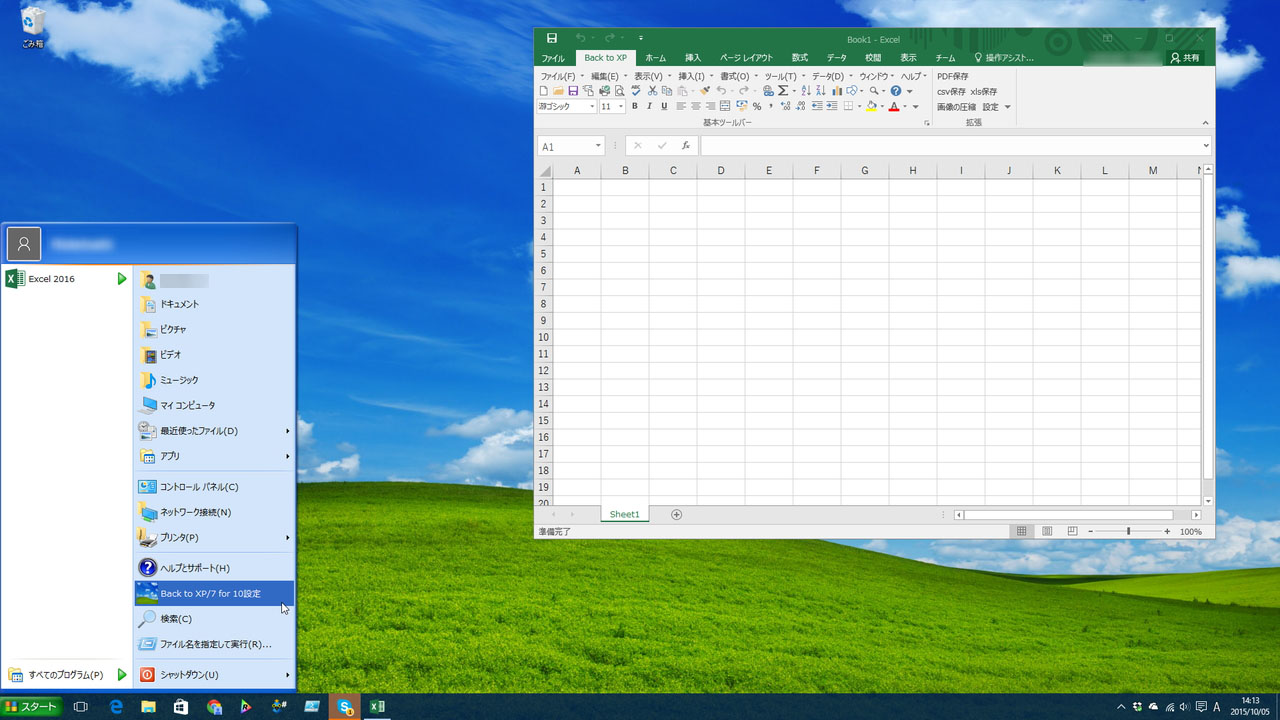
Task: Select the Sheet1 tab at the bottom
Action: coord(624,514)
